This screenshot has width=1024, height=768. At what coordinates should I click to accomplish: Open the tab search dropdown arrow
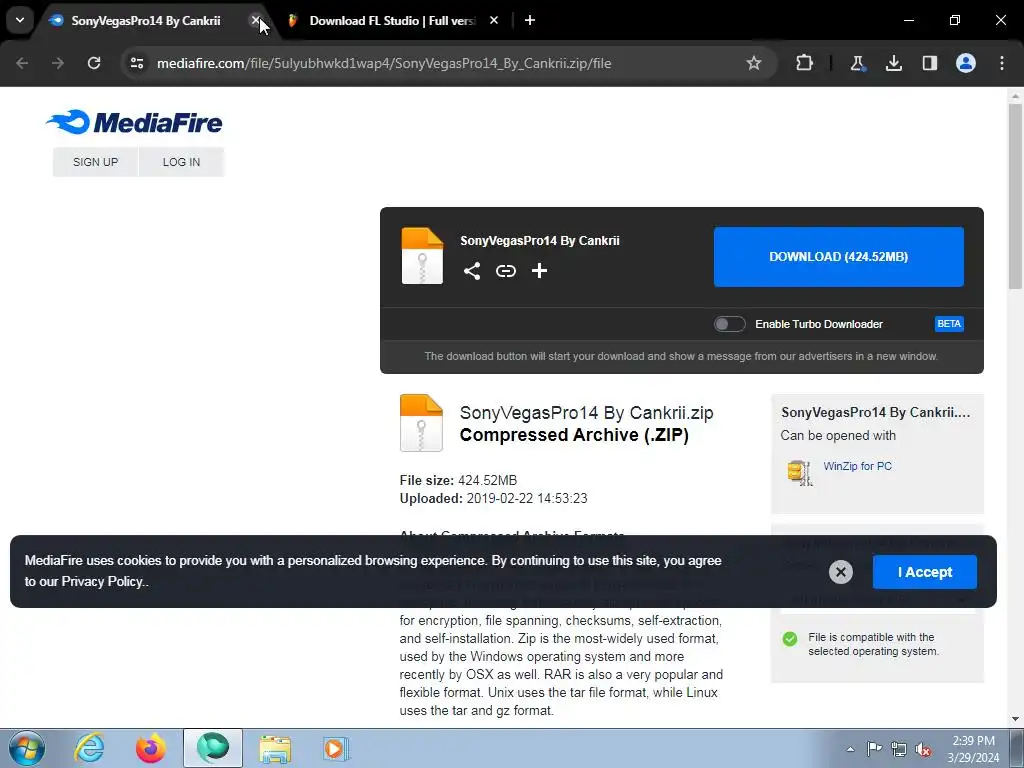tap(20, 20)
